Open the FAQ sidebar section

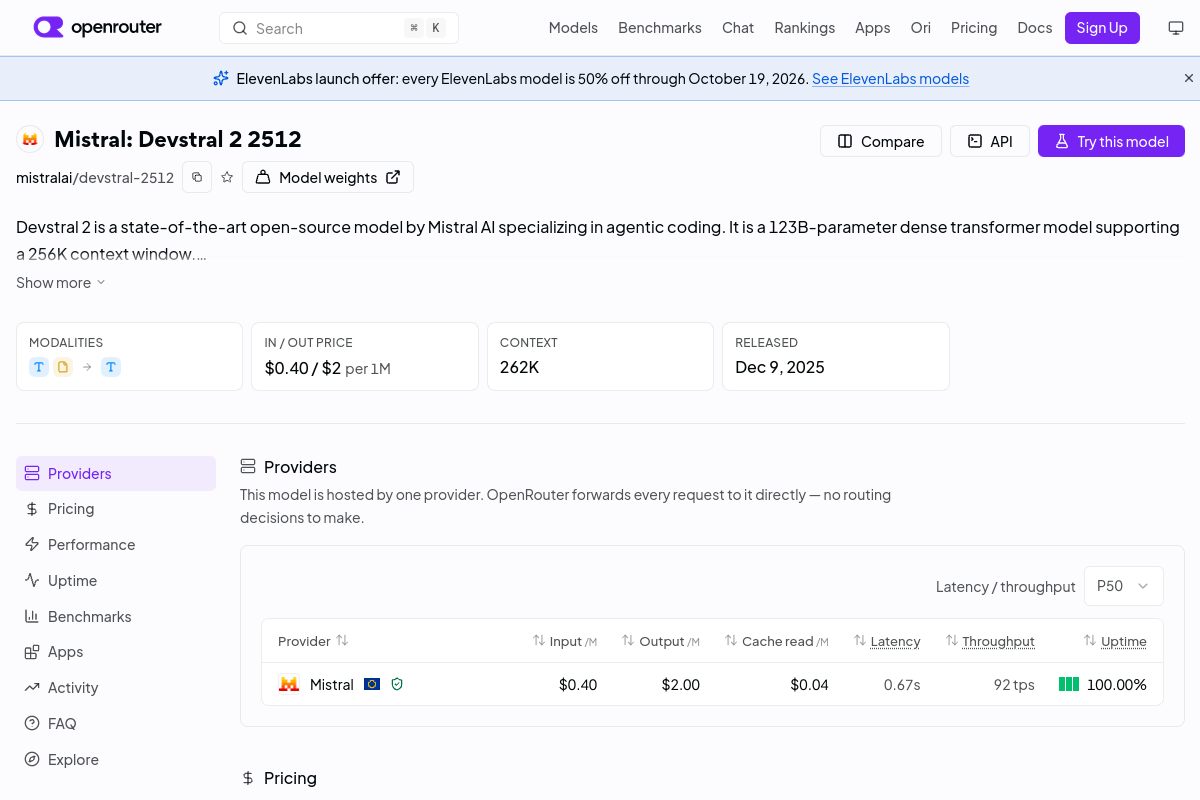coord(116,724)
